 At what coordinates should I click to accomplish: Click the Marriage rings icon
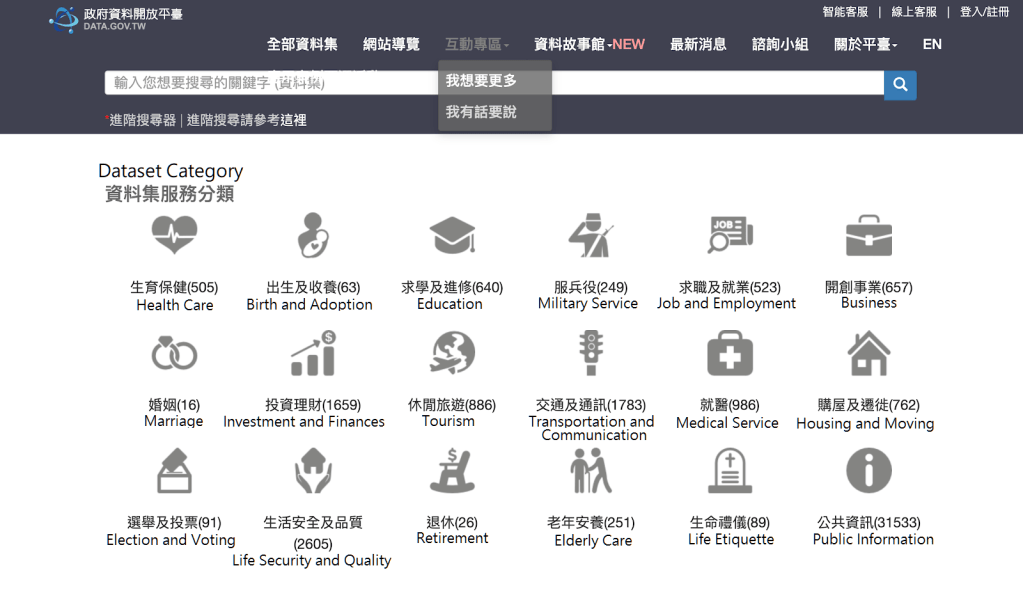click(174, 354)
